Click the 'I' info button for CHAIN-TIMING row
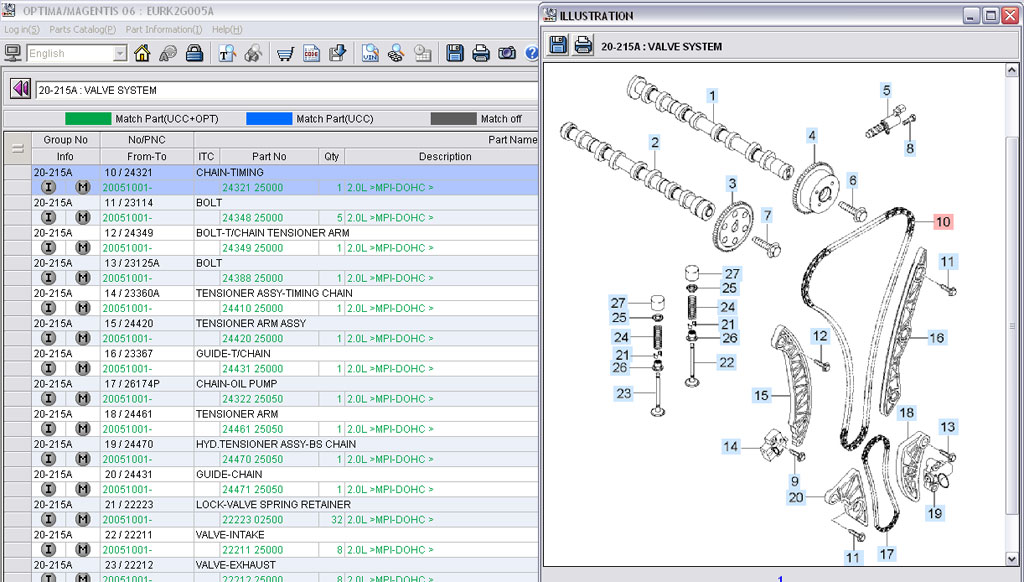The height and width of the screenshot is (582, 1024). tap(47, 187)
